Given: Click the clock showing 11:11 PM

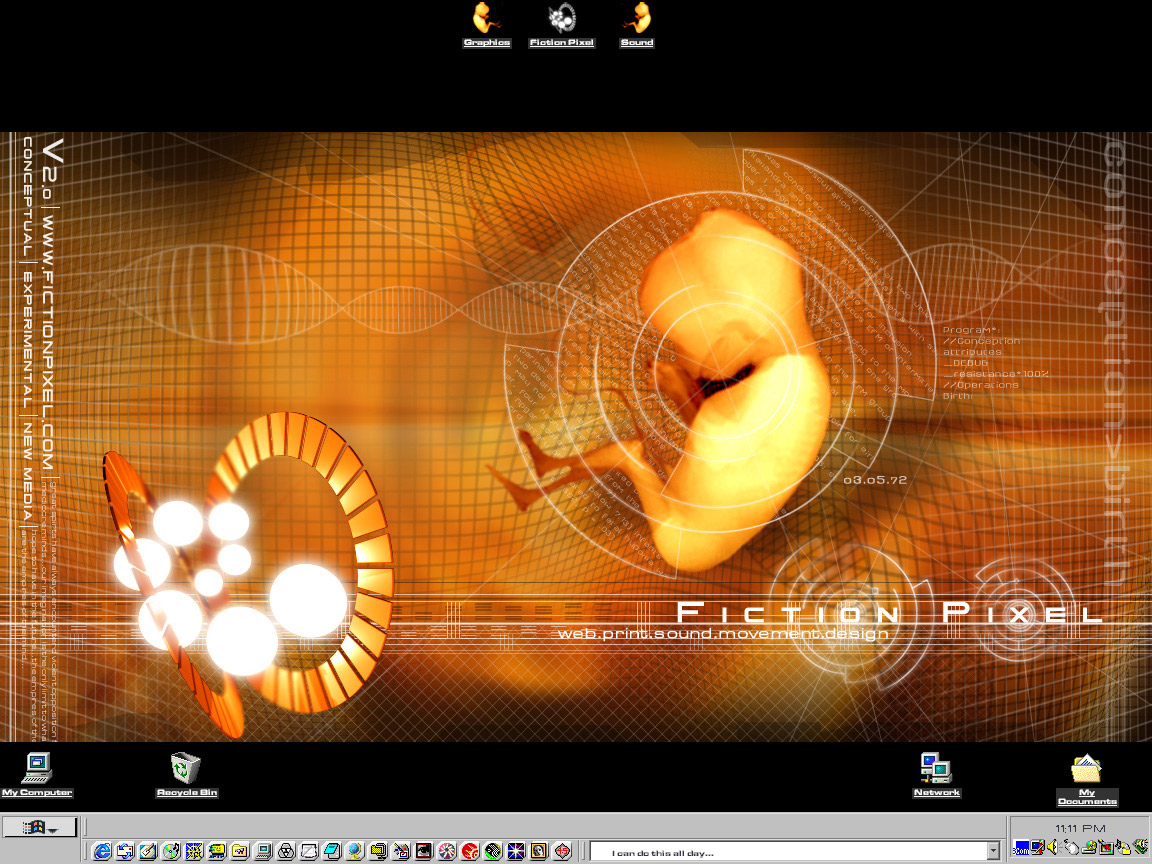Looking at the screenshot, I should (x=1080, y=828).
